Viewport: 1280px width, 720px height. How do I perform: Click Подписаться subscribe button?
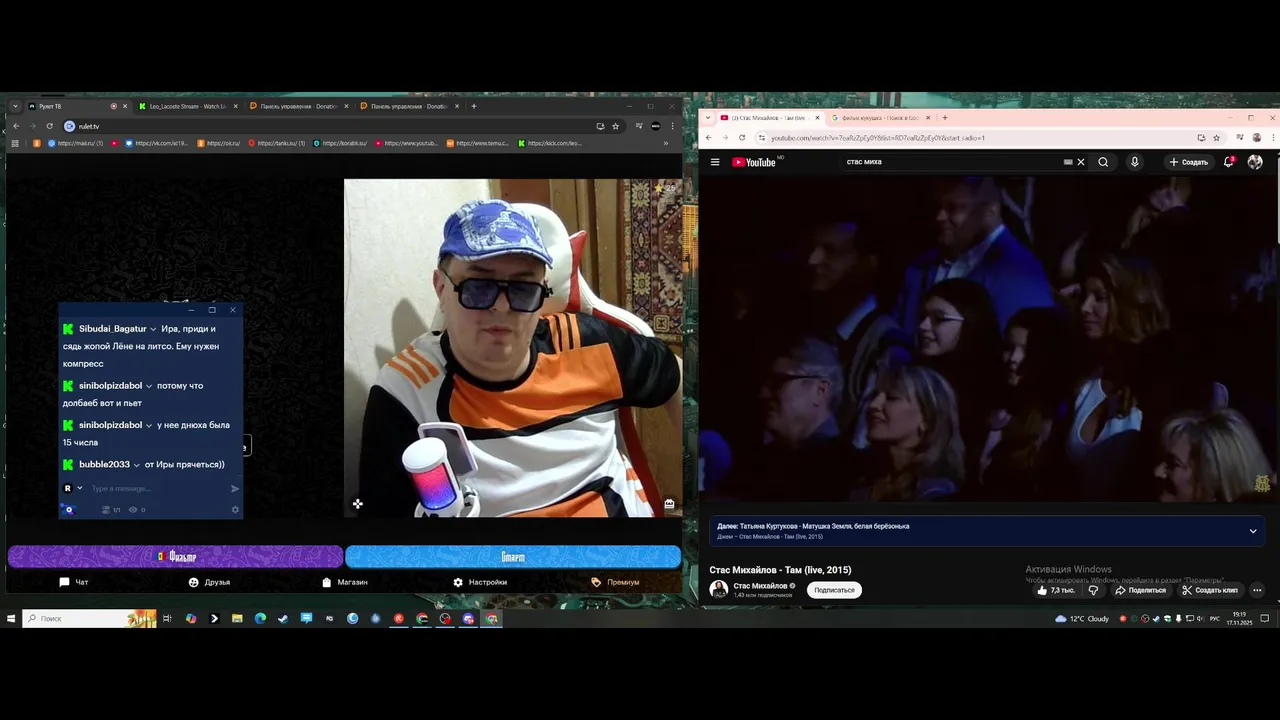[834, 590]
